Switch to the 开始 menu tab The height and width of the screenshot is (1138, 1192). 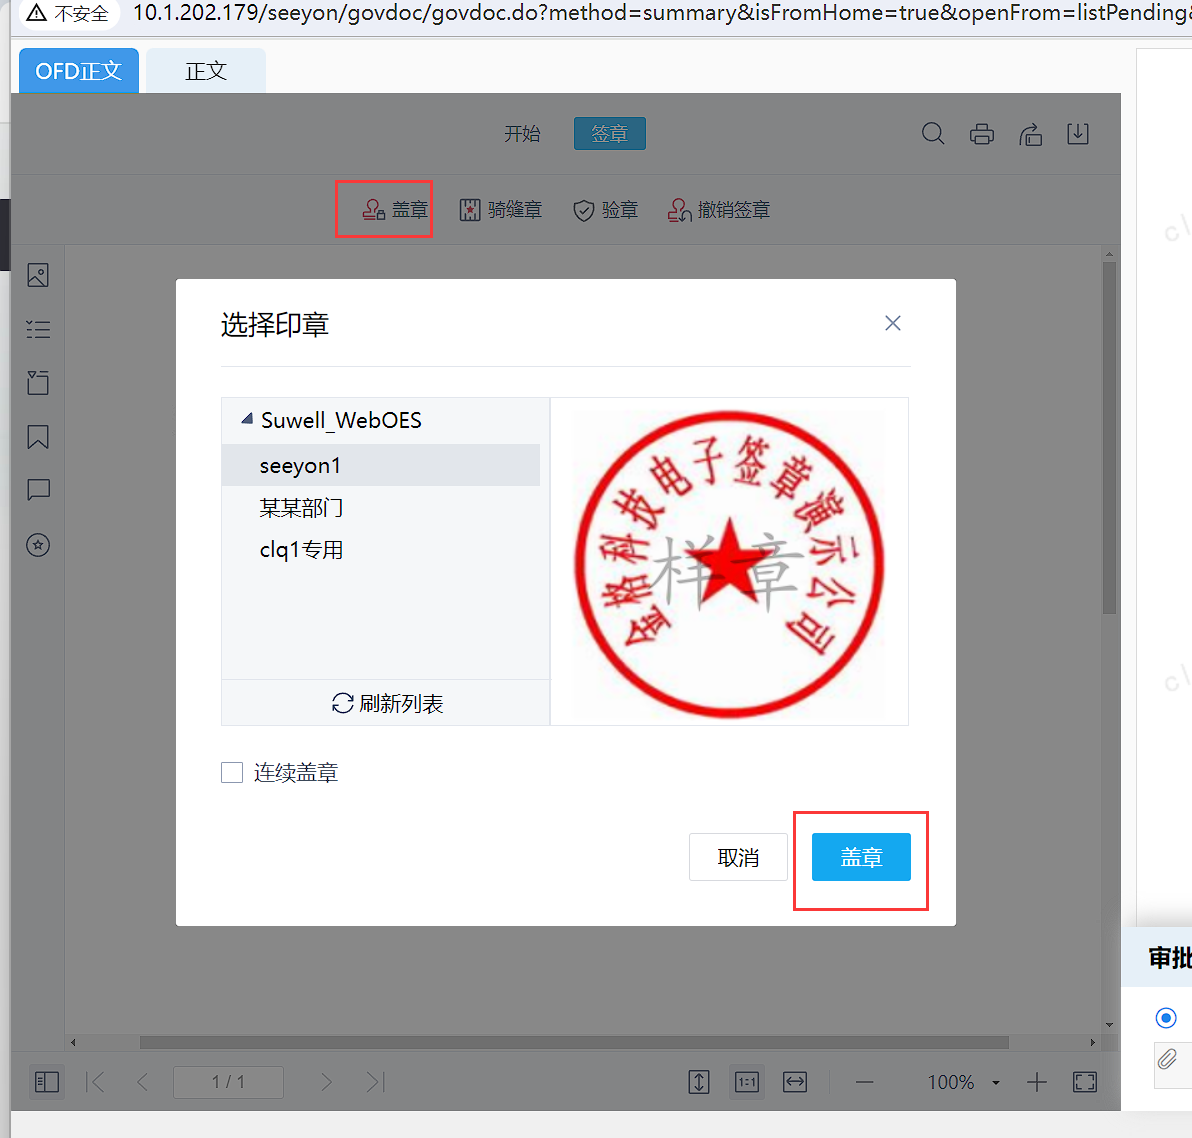pyautogui.click(x=522, y=134)
